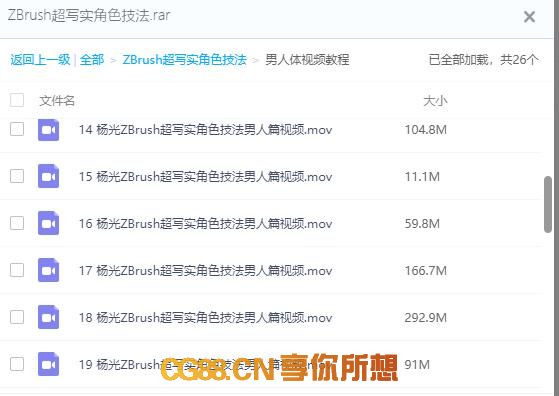This screenshot has height=396, width=559.
Task: Check the box for file 14 .mov
Action: (17, 129)
